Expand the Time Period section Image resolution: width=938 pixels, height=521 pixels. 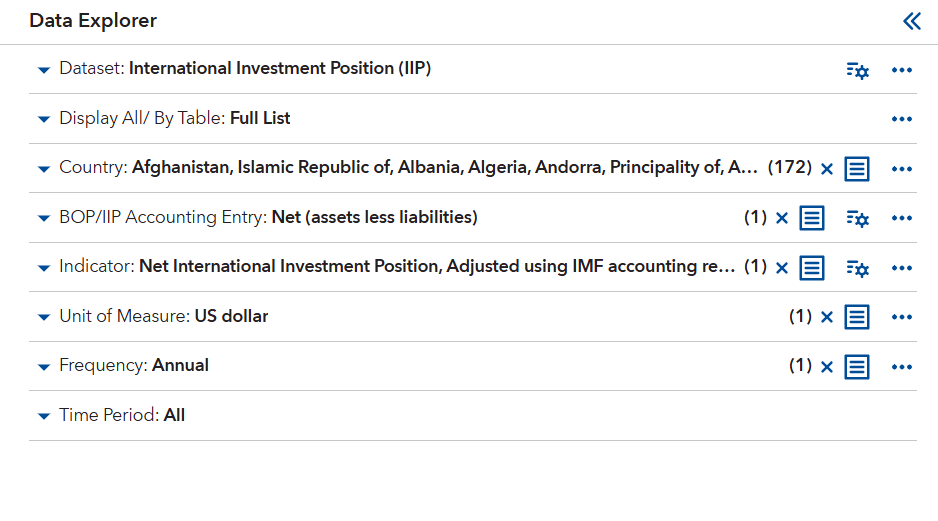click(43, 416)
